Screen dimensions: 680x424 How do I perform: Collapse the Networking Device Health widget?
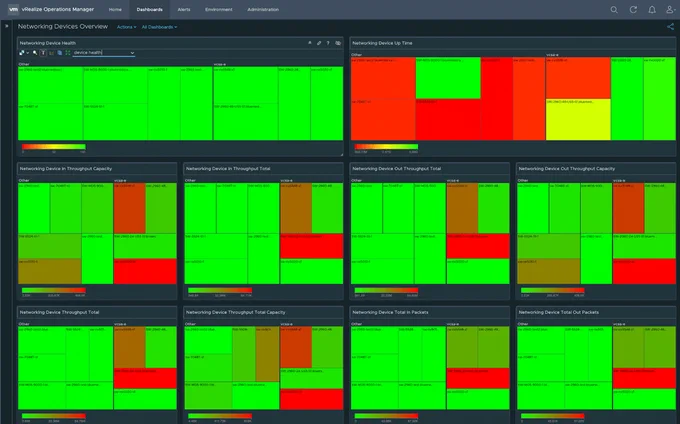click(310, 43)
